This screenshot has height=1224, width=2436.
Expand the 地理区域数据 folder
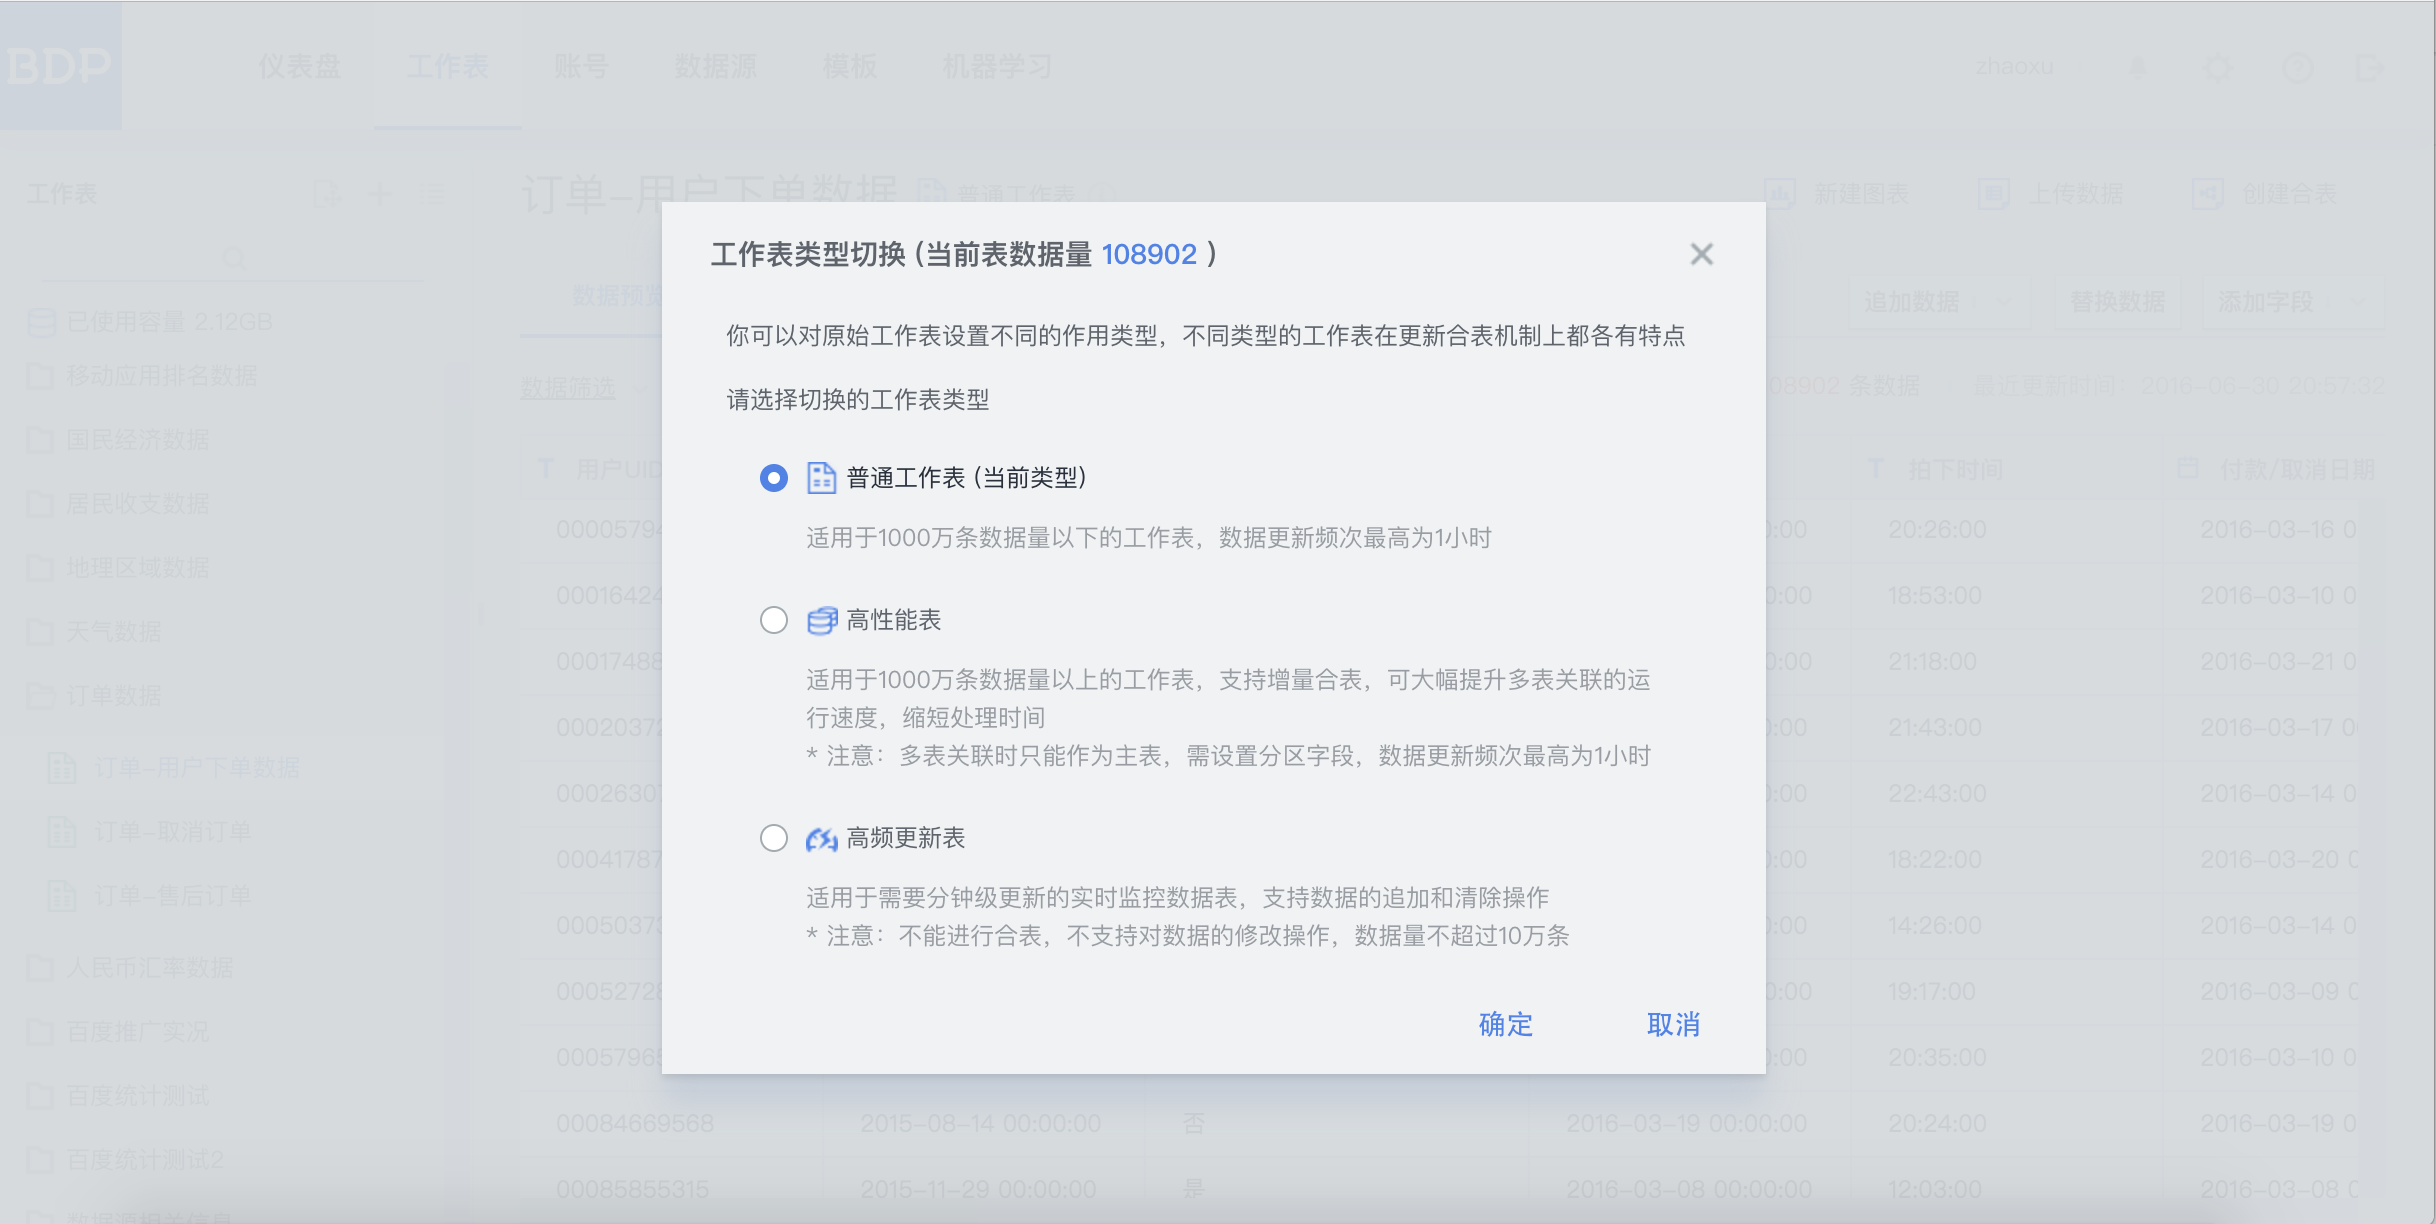coord(118,568)
